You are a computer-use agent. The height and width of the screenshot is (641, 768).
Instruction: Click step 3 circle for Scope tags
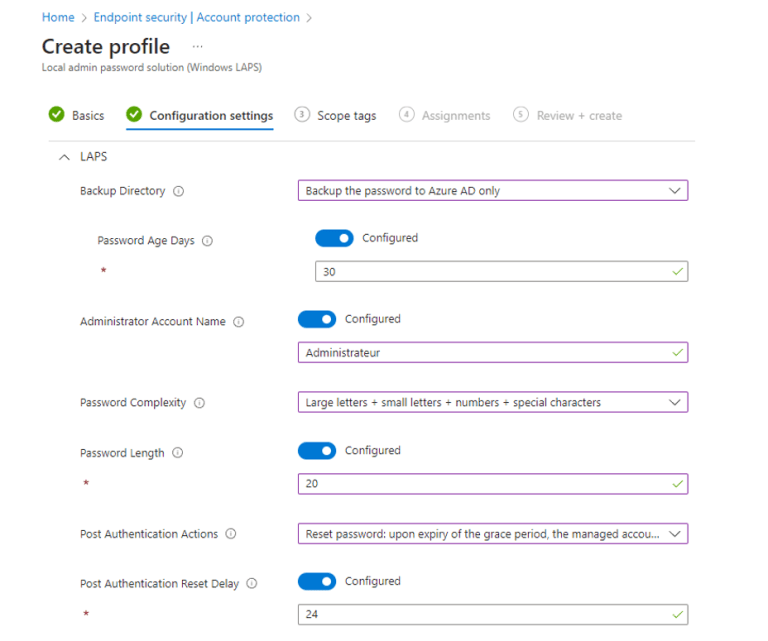pos(302,115)
